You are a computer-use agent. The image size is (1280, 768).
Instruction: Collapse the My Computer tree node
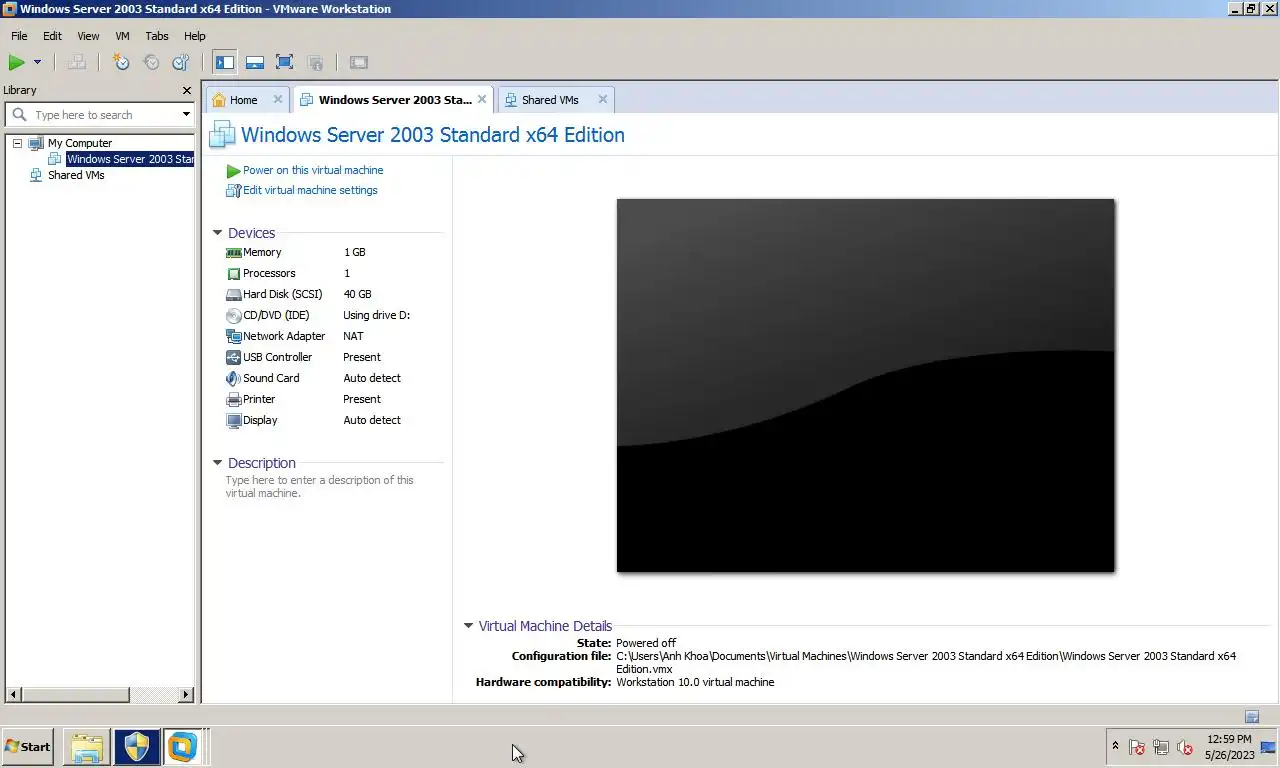tap(17, 143)
